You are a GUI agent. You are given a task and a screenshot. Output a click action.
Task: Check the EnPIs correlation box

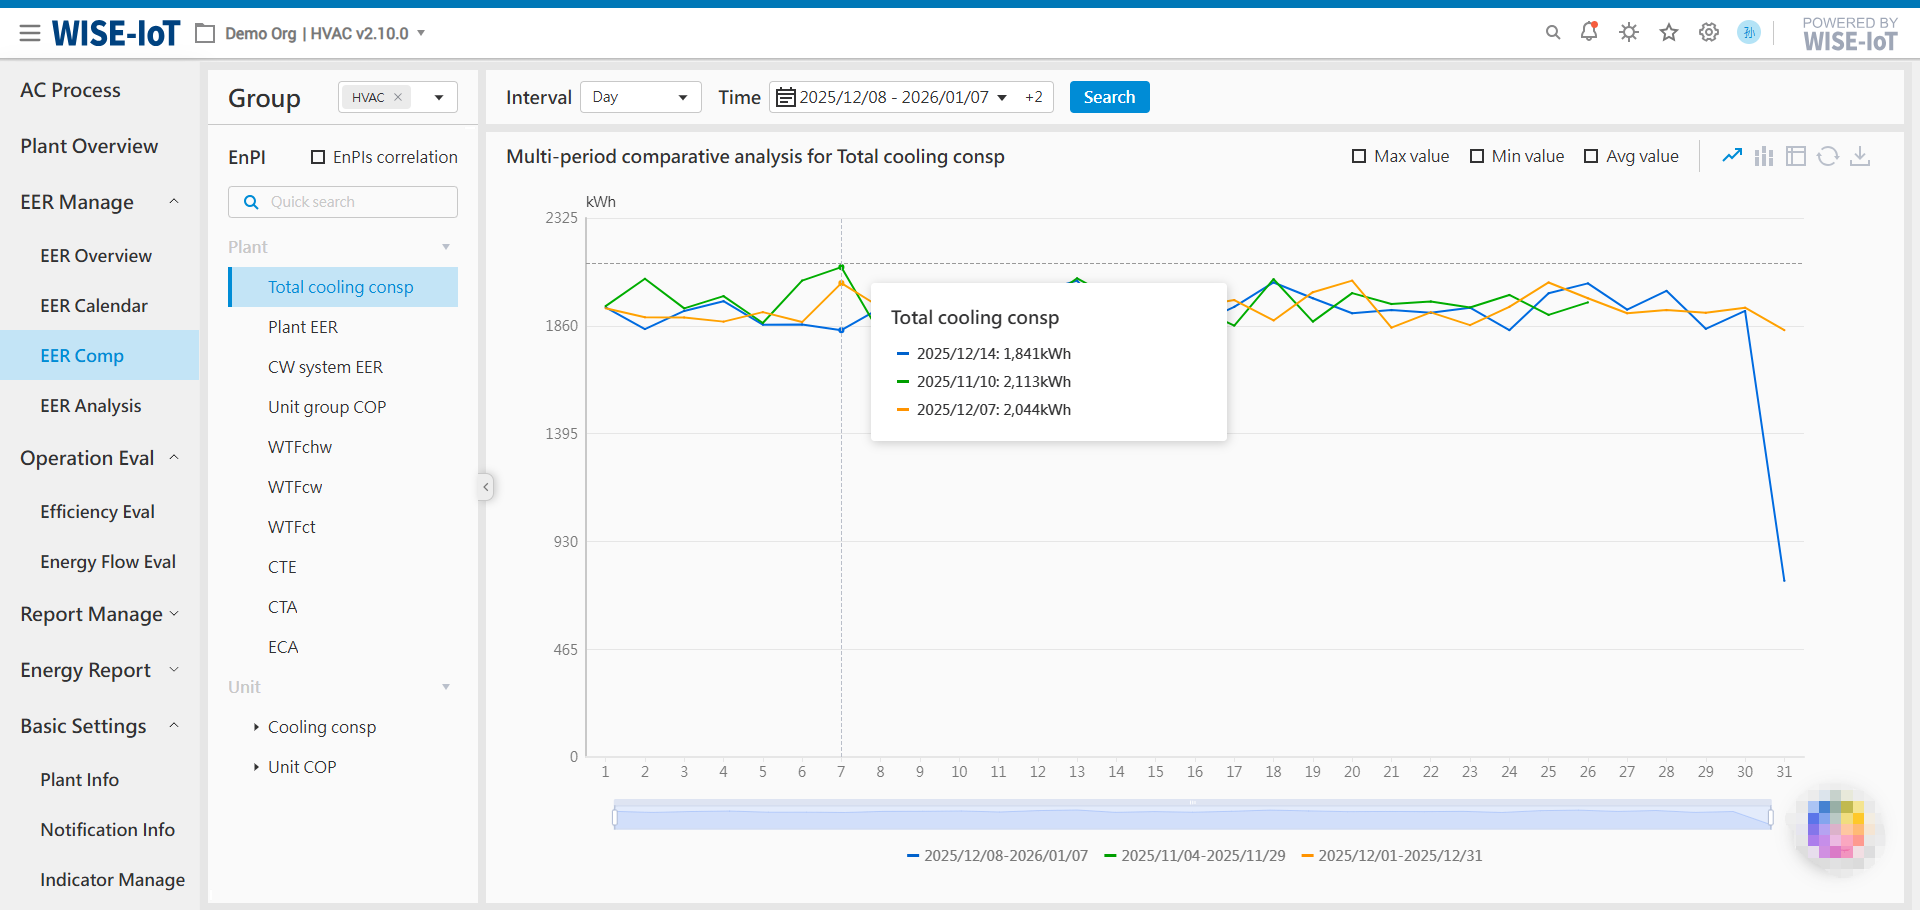(318, 157)
